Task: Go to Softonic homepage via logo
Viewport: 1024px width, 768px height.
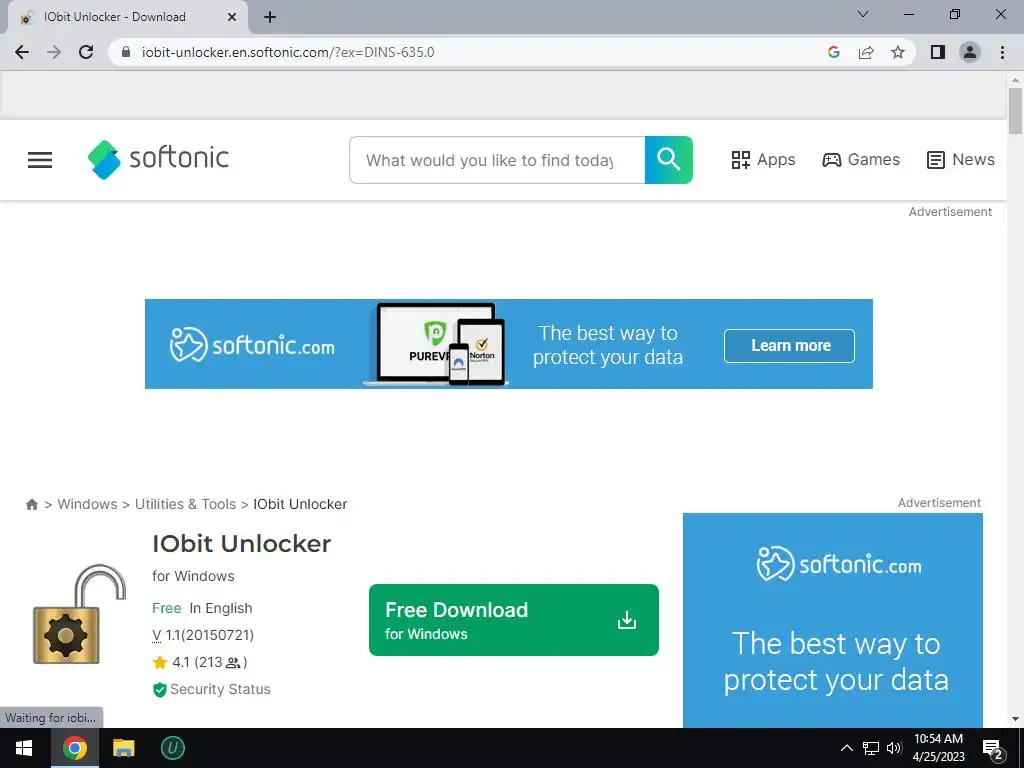Action: click(158, 159)
